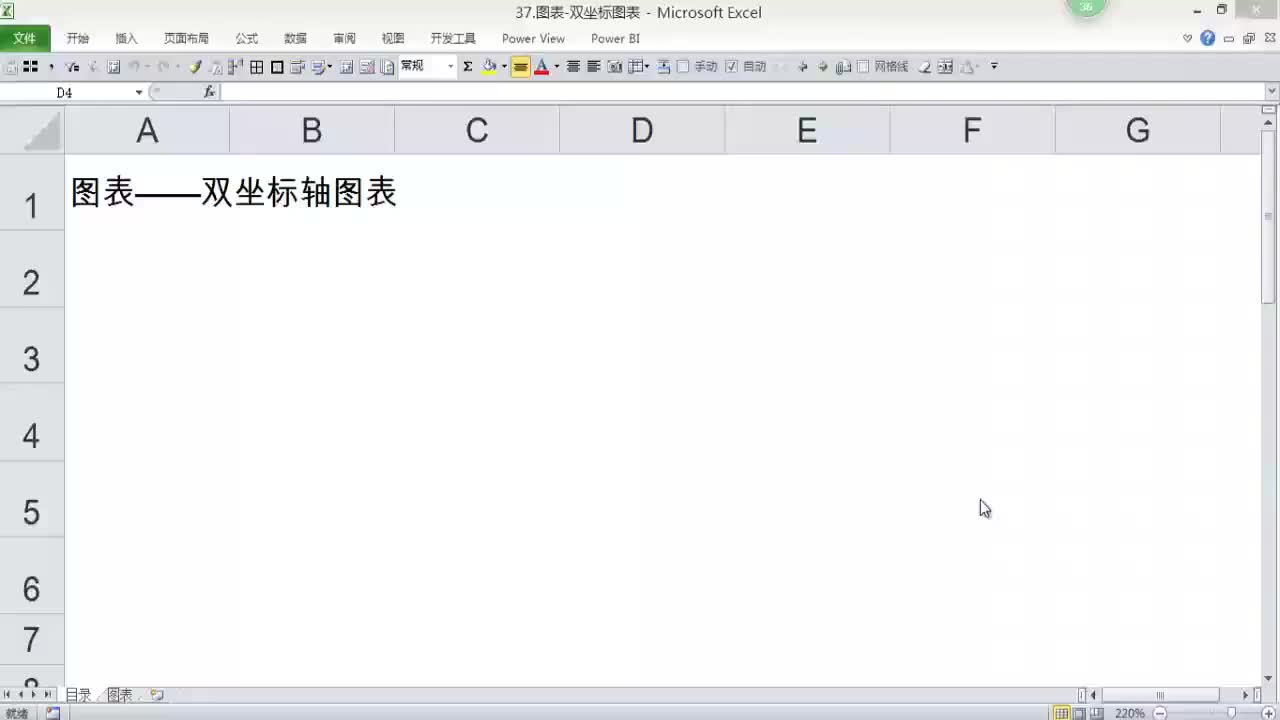Open the quick access toolbar customize arrow
Image resolution: width=1280 pixels, height=720 pixels.
994,66
